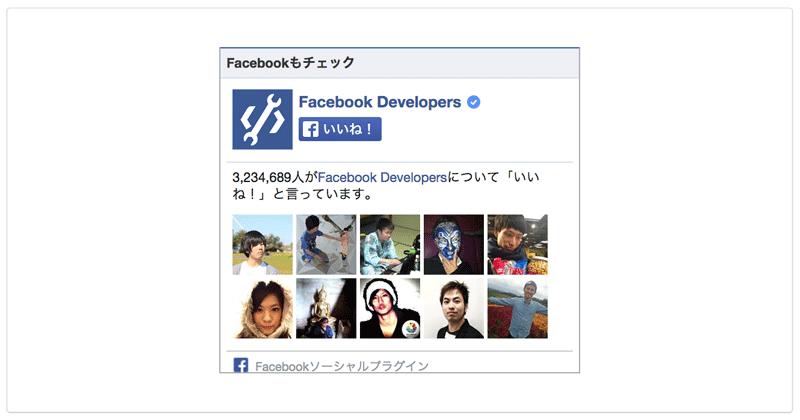Screen dimensions: 800x420
Task: Select the Facebookもチェック header text
Action: (x=290, y=63)
